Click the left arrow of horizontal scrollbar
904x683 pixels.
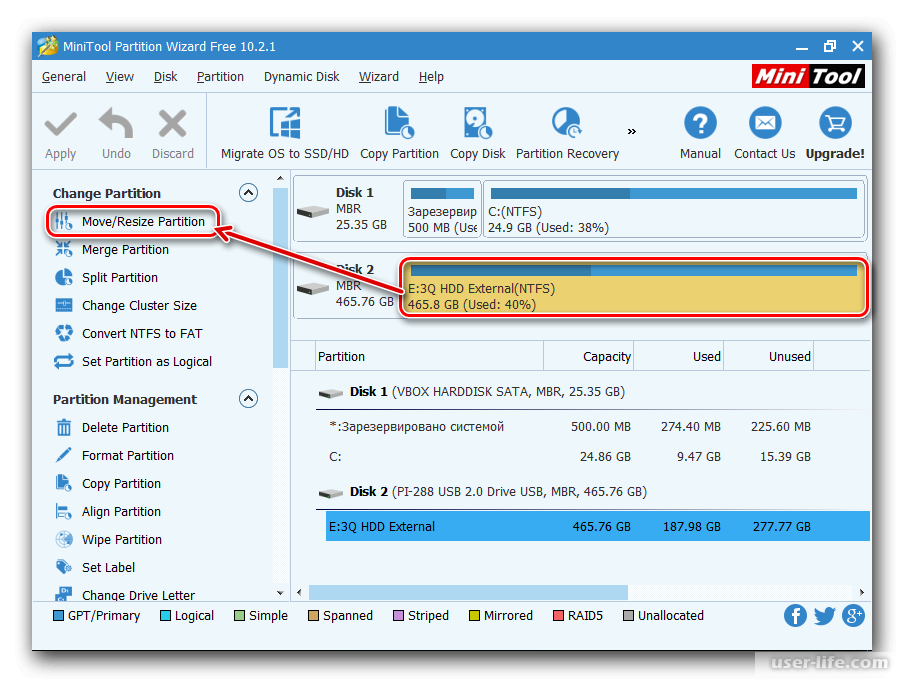[299, 592]
